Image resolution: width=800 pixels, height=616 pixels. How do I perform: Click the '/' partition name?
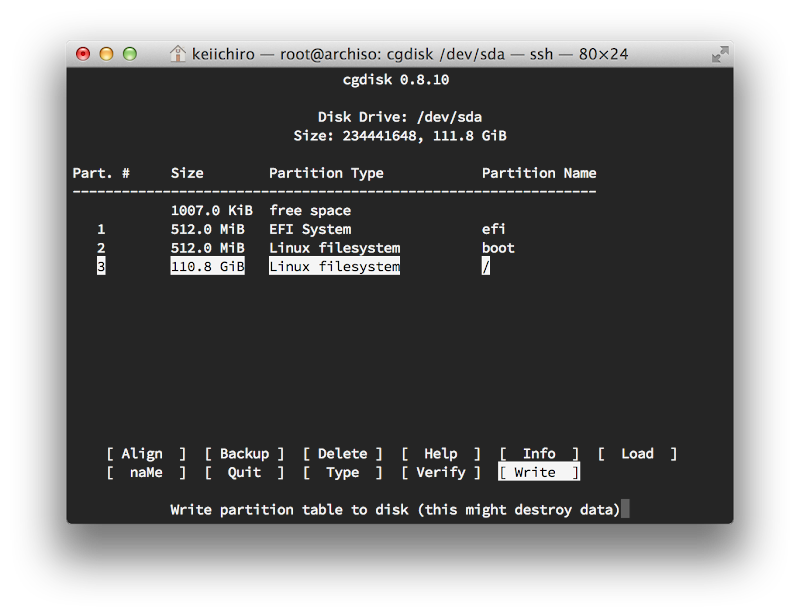coord(486,266)
